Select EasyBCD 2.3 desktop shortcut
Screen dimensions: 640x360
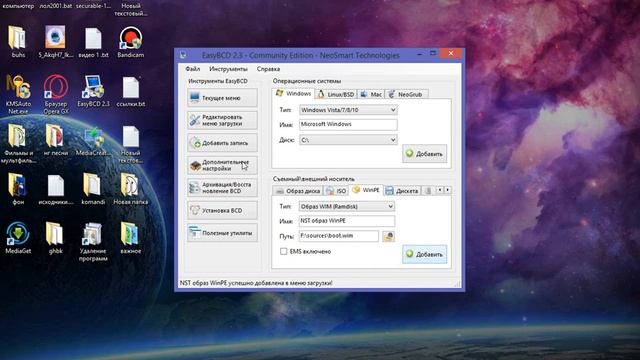(93, 91)
